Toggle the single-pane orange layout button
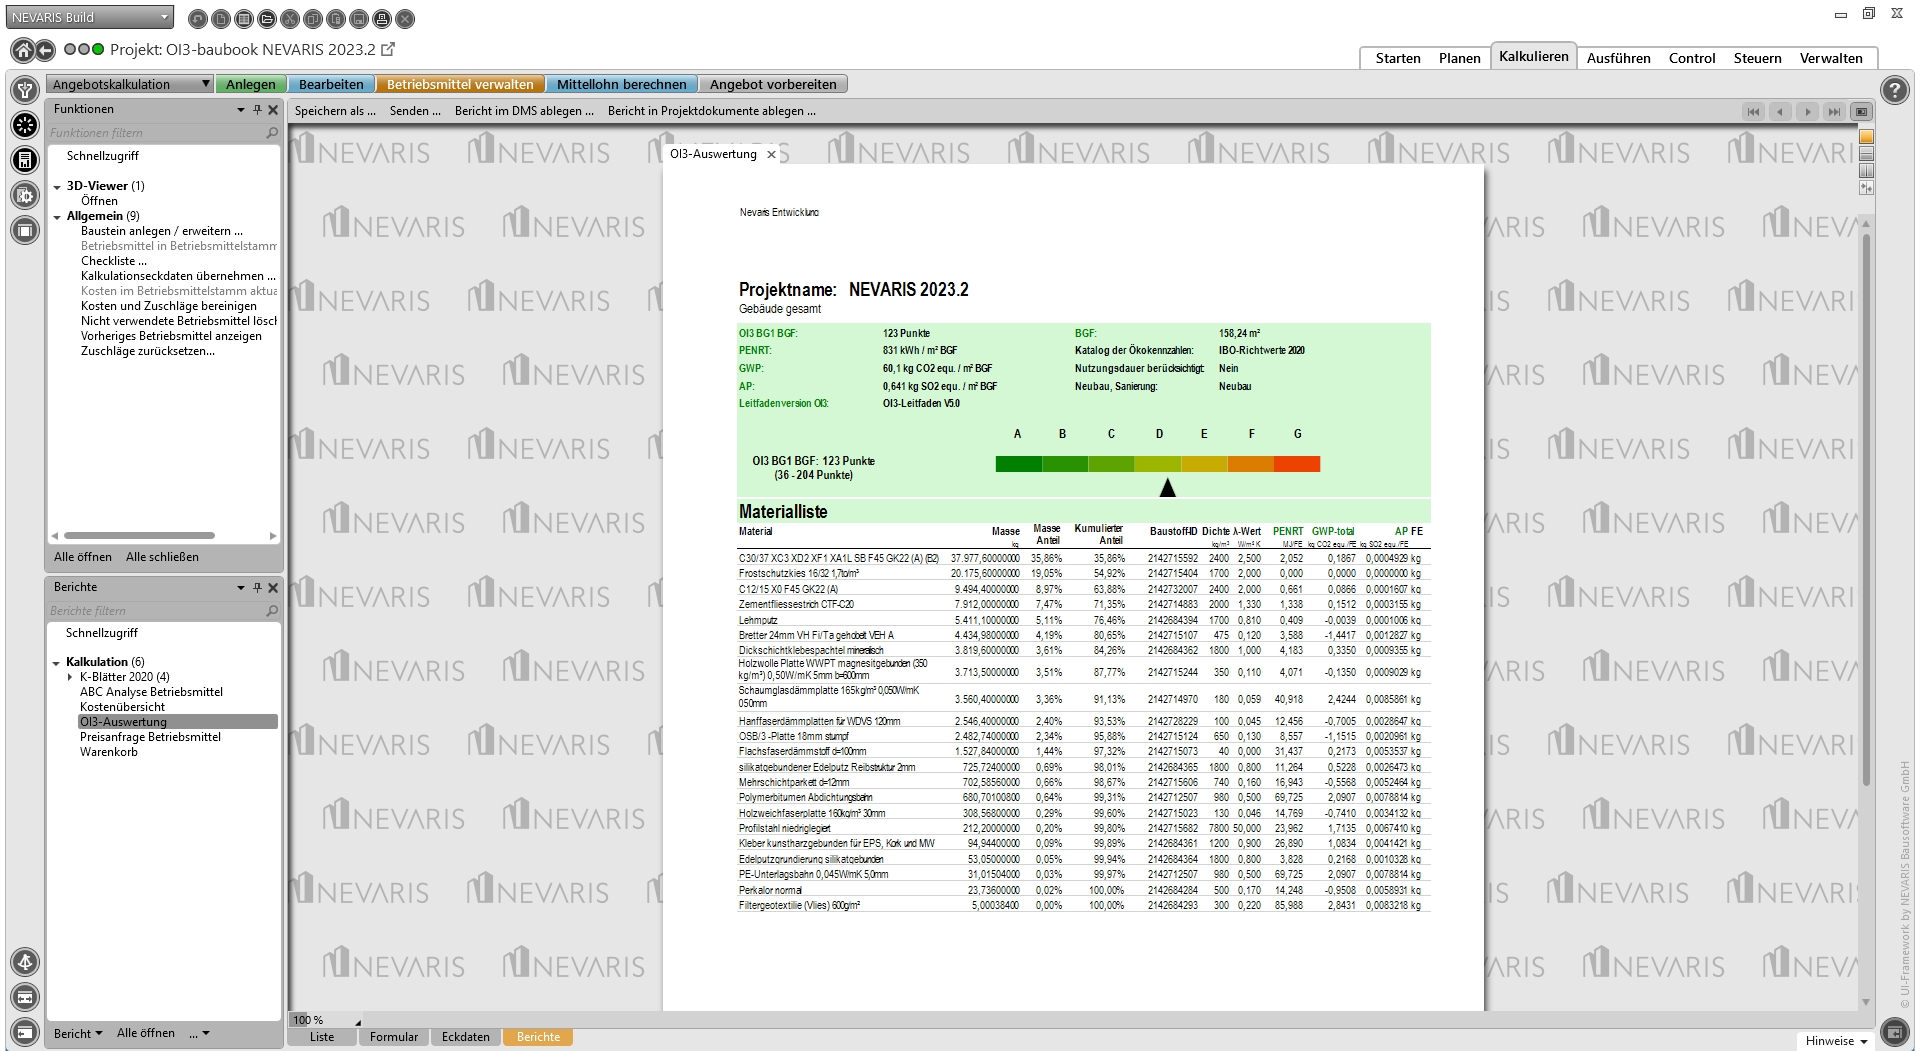This screenshot has width=1920, height=1051. 1866,137
